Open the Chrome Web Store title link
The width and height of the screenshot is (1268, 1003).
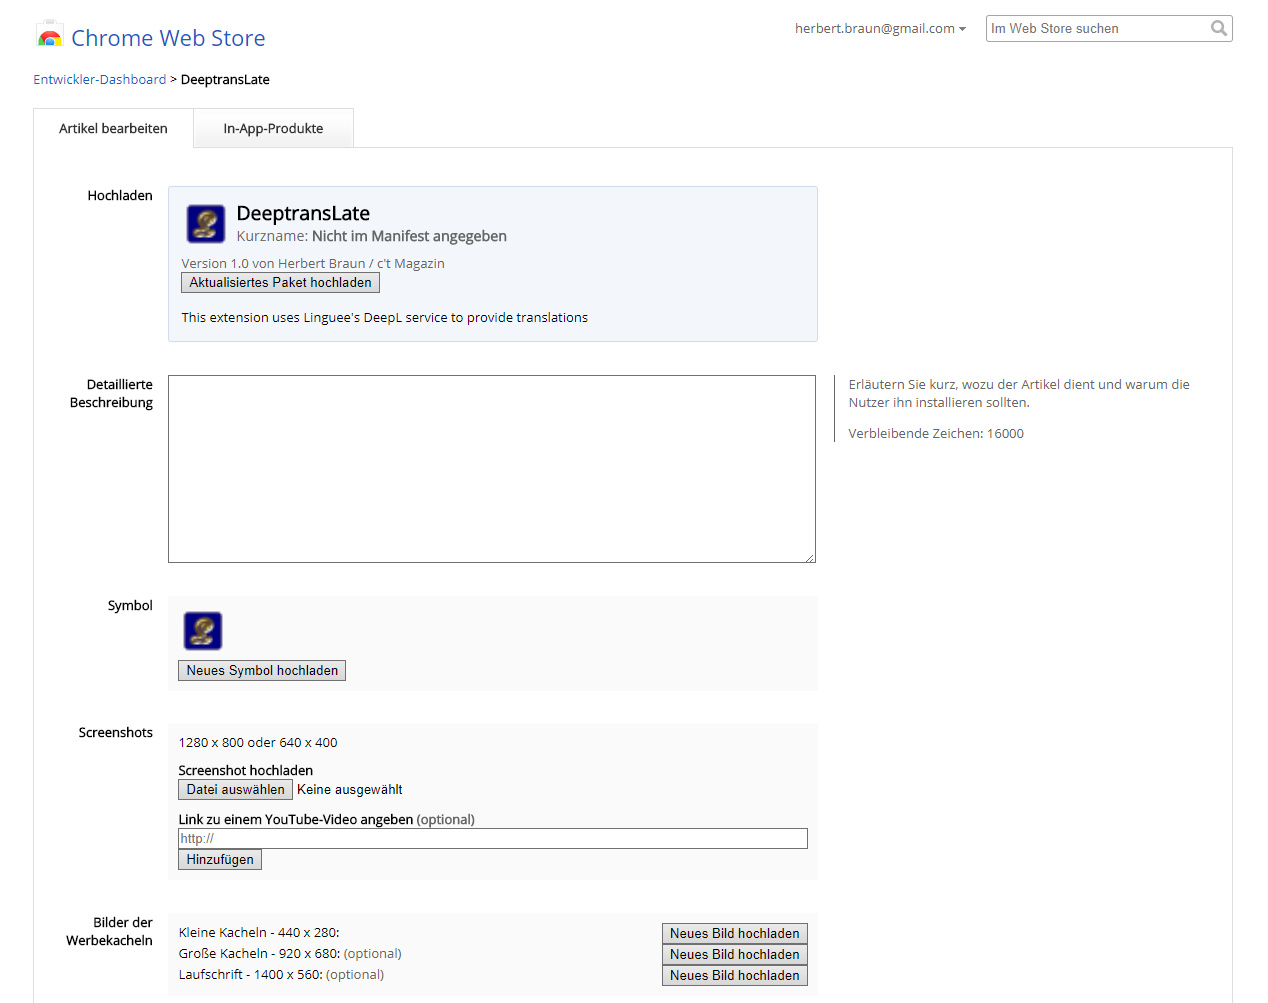point(168,38)
